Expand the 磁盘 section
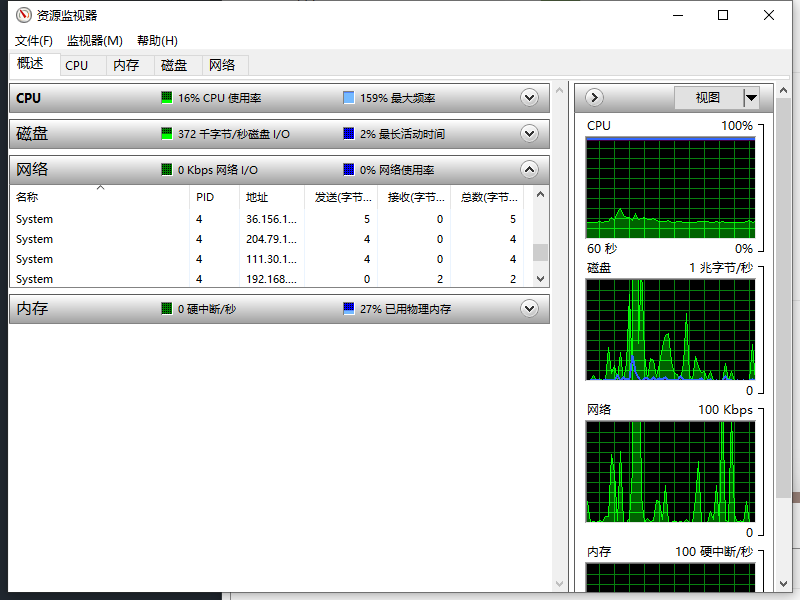The width and height of the screenshot is (800, 600). coord(530,134)
